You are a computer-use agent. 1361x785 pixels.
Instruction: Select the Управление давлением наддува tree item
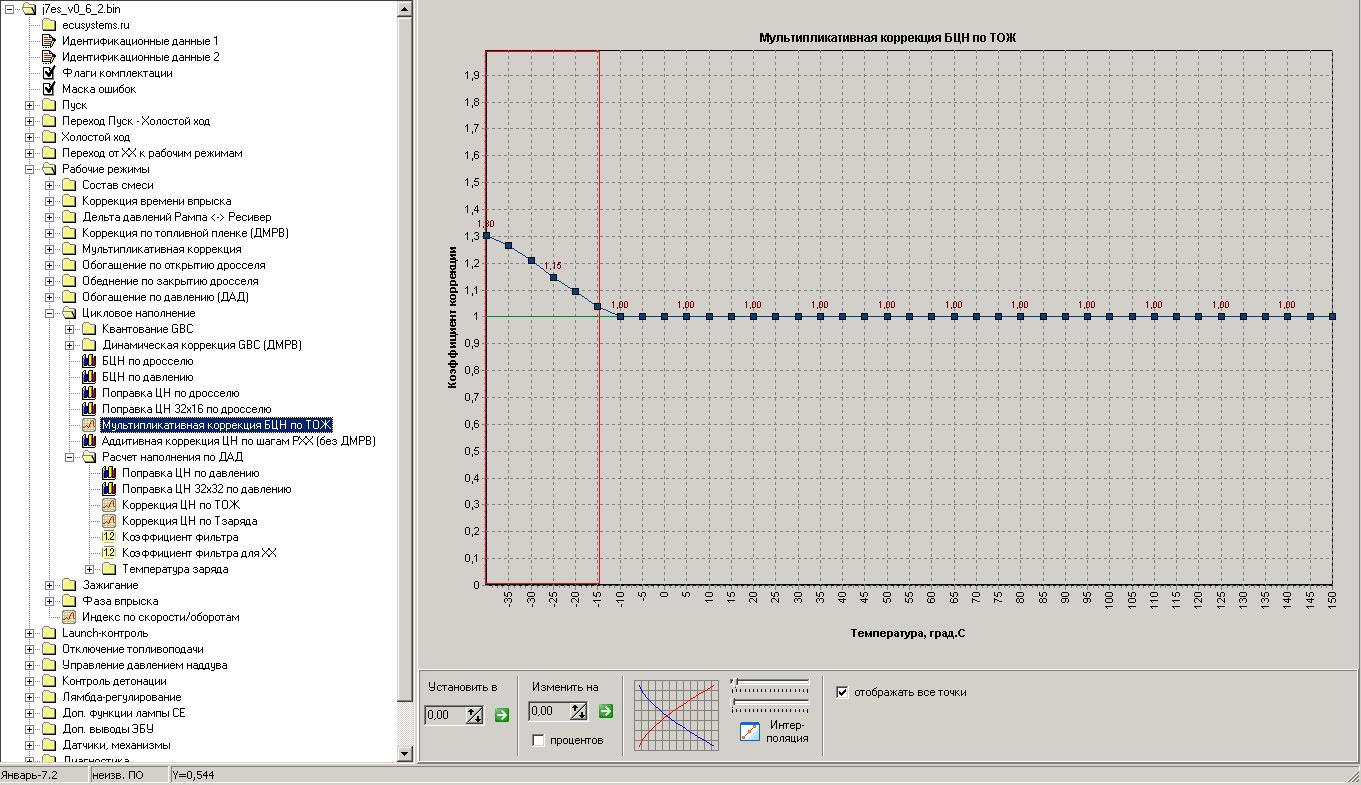(x=144, y=665)
